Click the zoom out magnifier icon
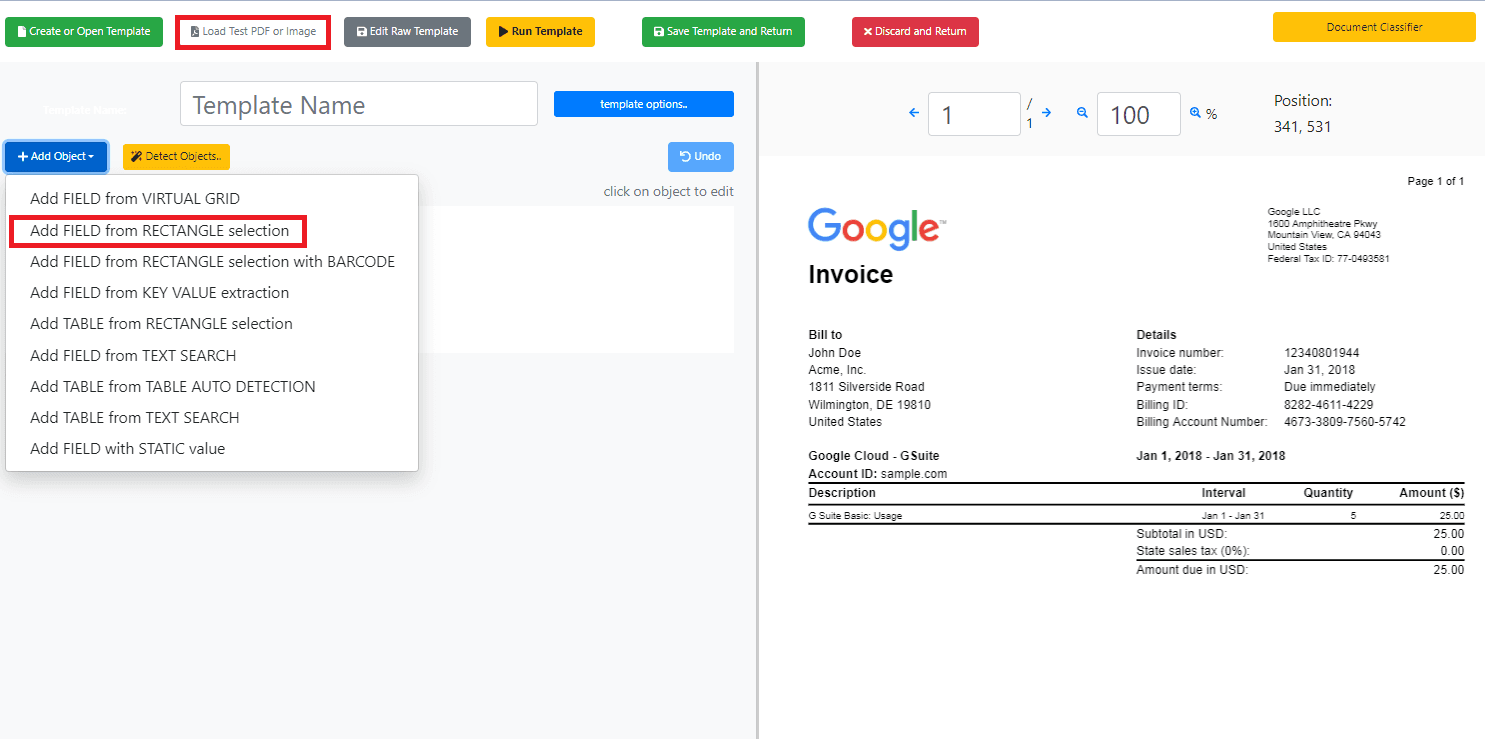1485x739 pixels. coord(1081,113)
